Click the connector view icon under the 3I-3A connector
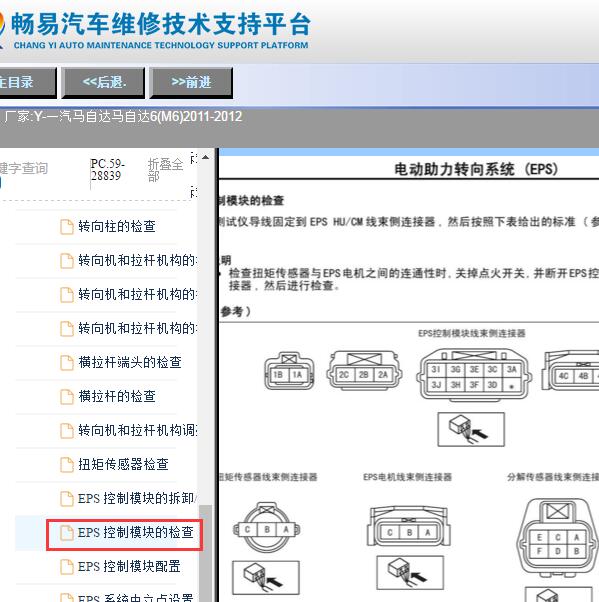Image resolution: width=599 pixels, height=602 pixels. pos(471,429)
